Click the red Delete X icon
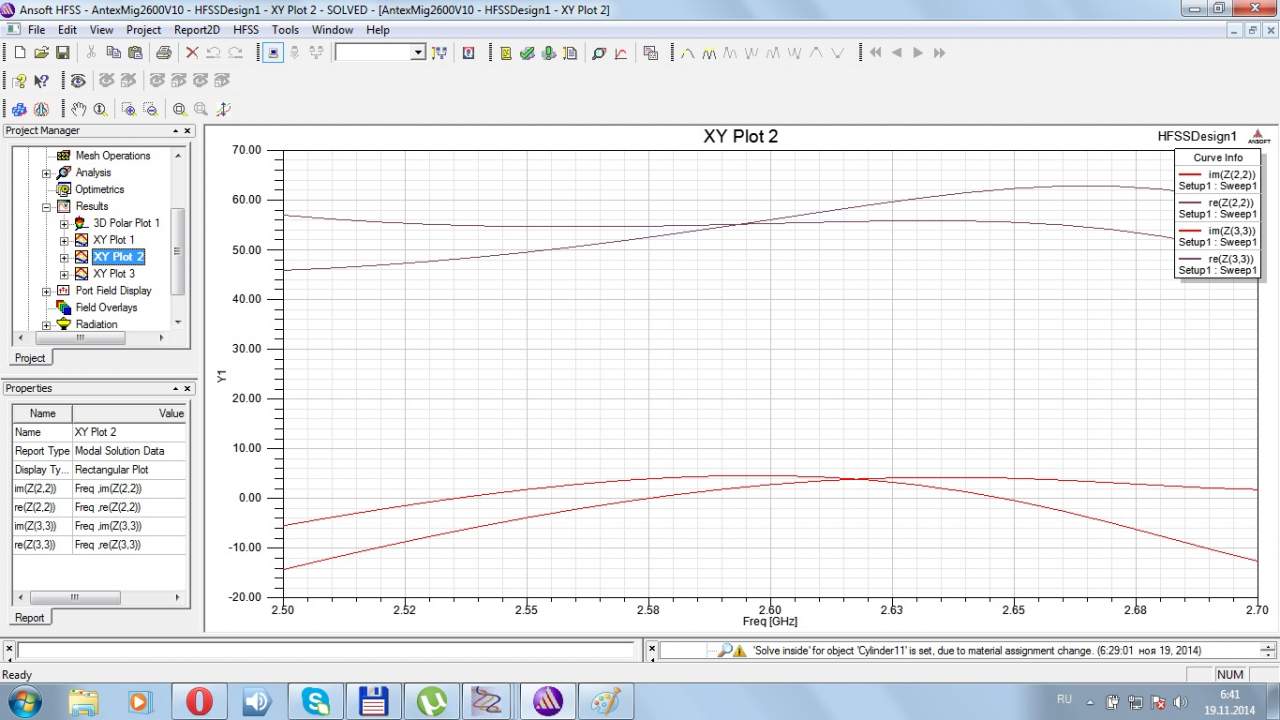This screenshot has height=720, width=1280. 192,53
